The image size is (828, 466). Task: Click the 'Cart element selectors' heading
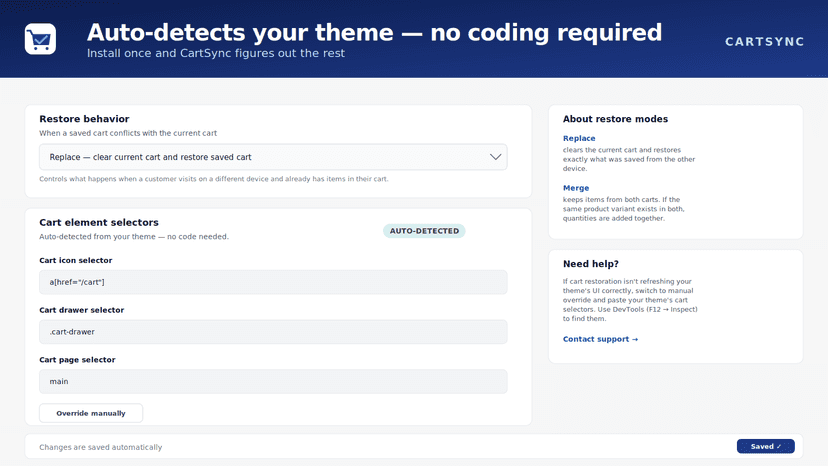click(x=99, y=222)
